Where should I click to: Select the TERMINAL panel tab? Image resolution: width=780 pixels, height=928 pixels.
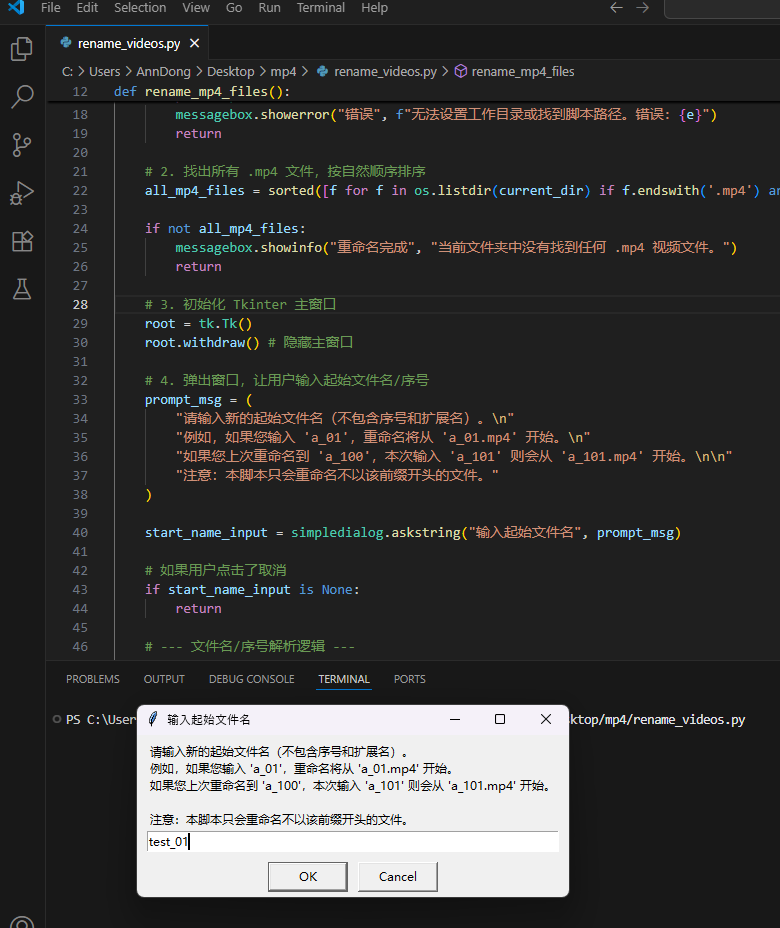[x=344, y=679]
